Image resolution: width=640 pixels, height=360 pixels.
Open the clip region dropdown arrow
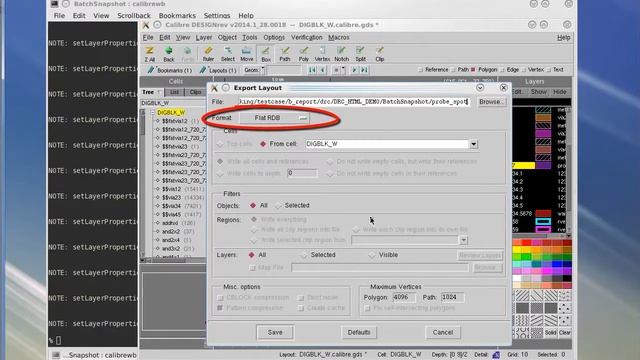[x=463, y=240]
